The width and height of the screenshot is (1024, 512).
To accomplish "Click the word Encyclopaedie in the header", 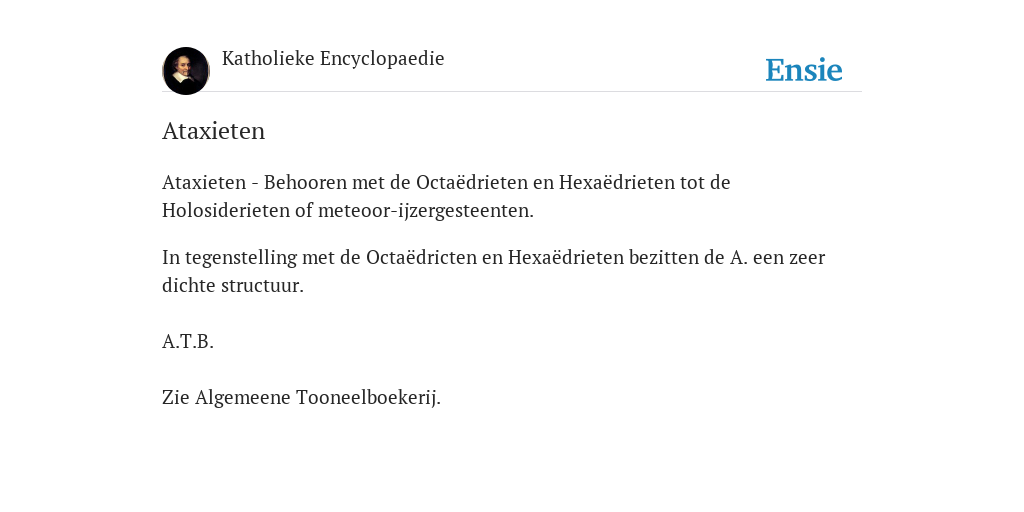I will coord(382,59).
